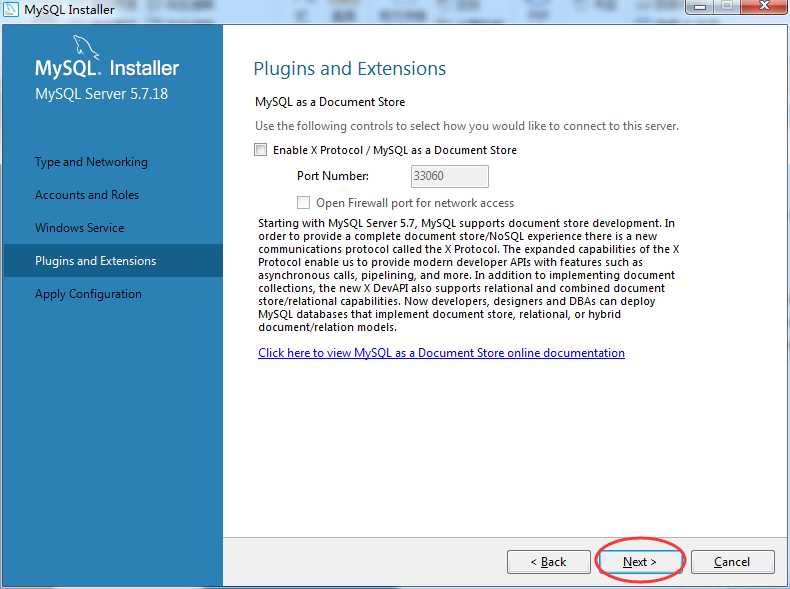
Task: Click the 'Plugins and Extensions' page heading
Action: click(350, 69)
